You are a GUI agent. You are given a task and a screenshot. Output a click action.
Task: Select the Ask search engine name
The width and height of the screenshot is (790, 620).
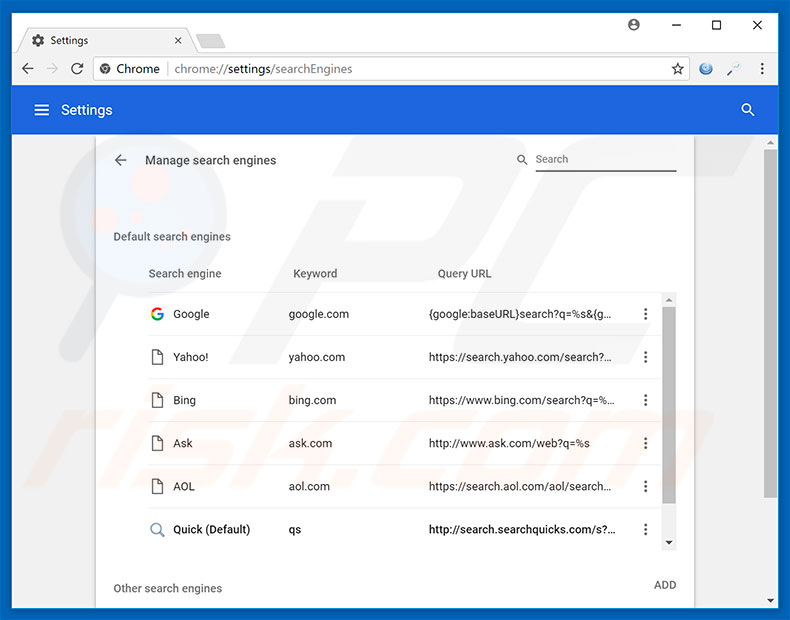tap(182, 443)
